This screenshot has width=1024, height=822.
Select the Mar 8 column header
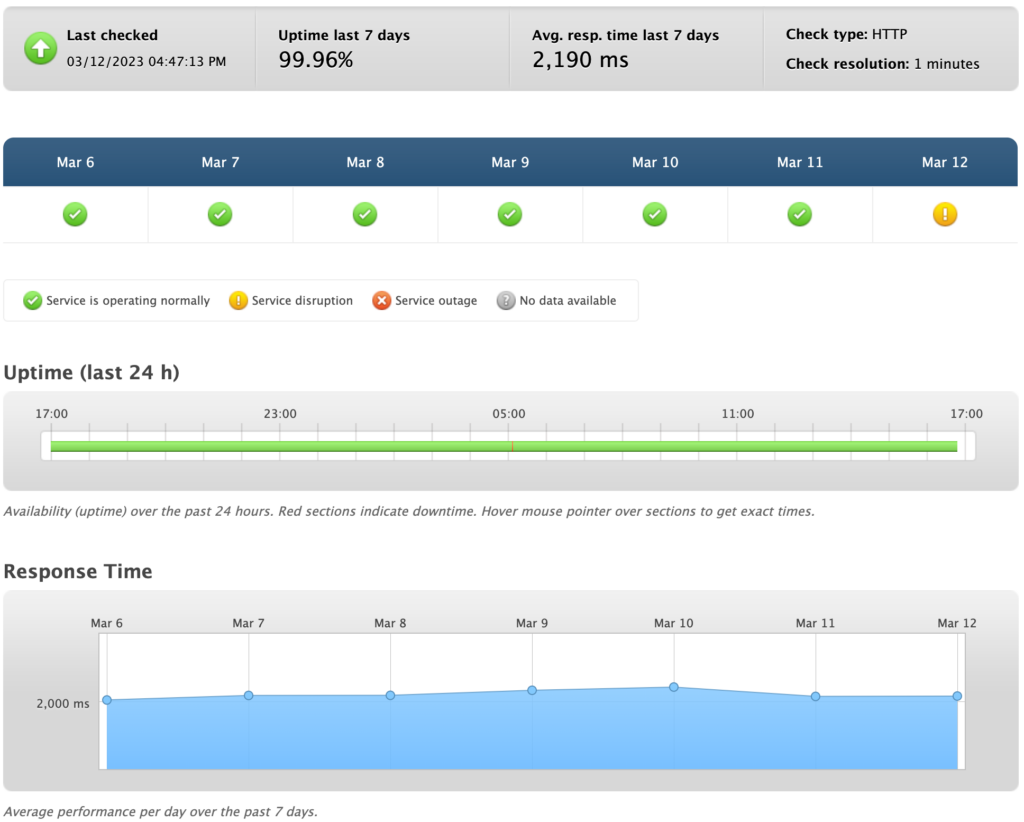pos(365,162)
